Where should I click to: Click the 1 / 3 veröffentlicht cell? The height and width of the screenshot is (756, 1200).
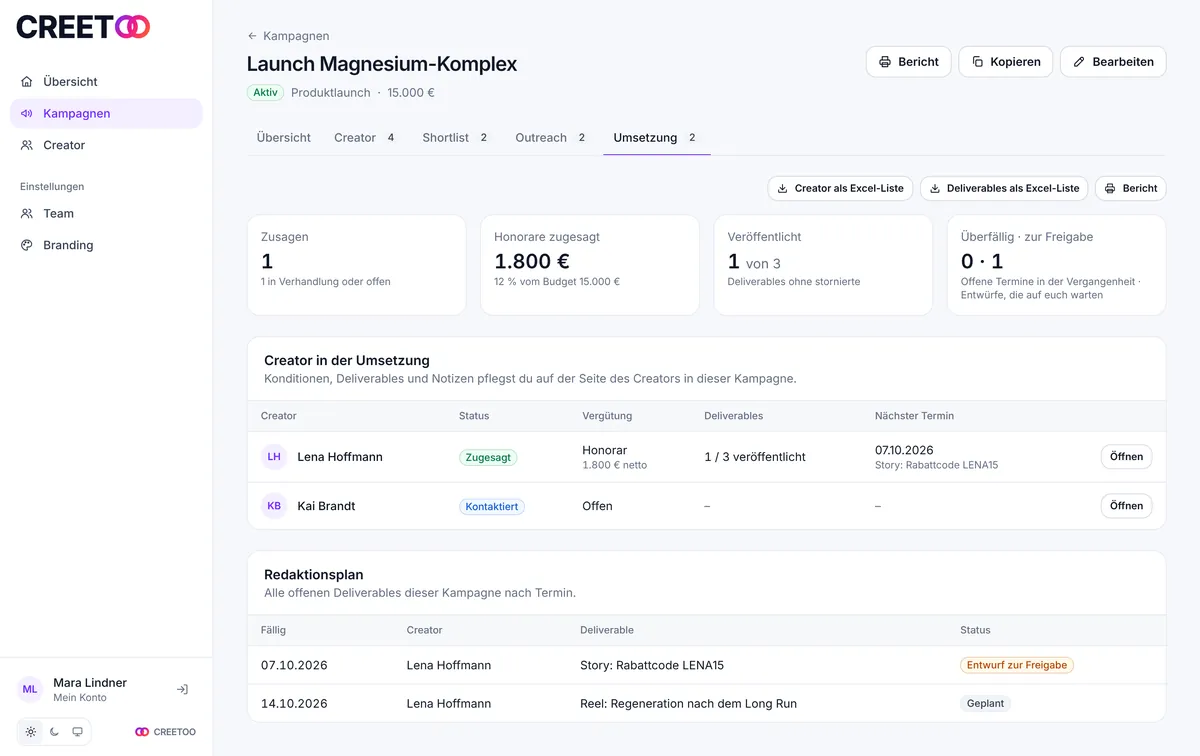(x=755, y=457)
